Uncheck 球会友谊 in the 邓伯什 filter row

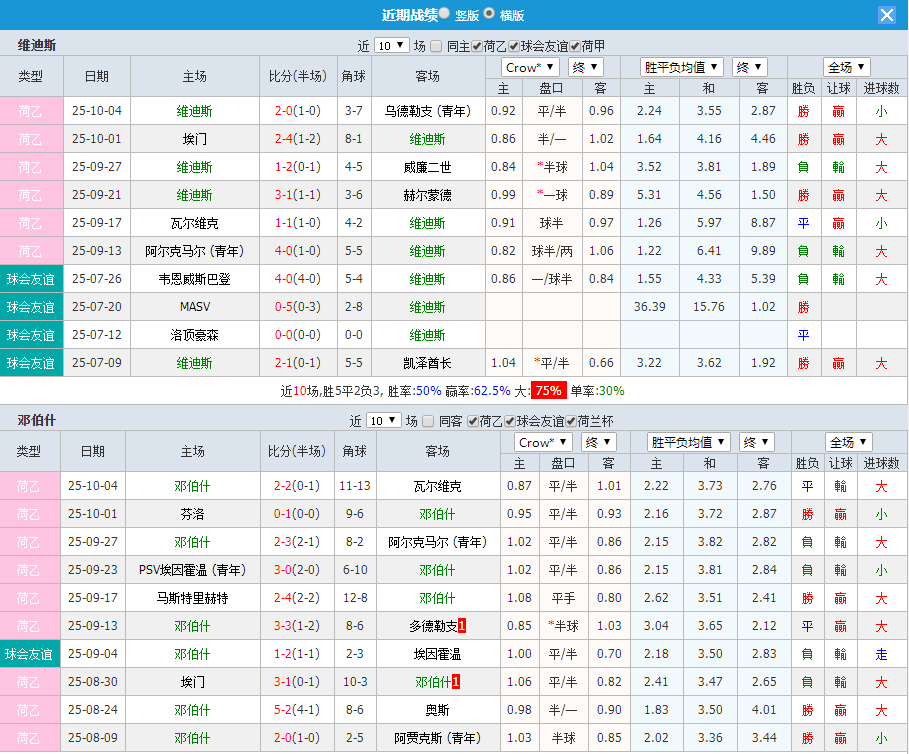[x=508, y=421]
